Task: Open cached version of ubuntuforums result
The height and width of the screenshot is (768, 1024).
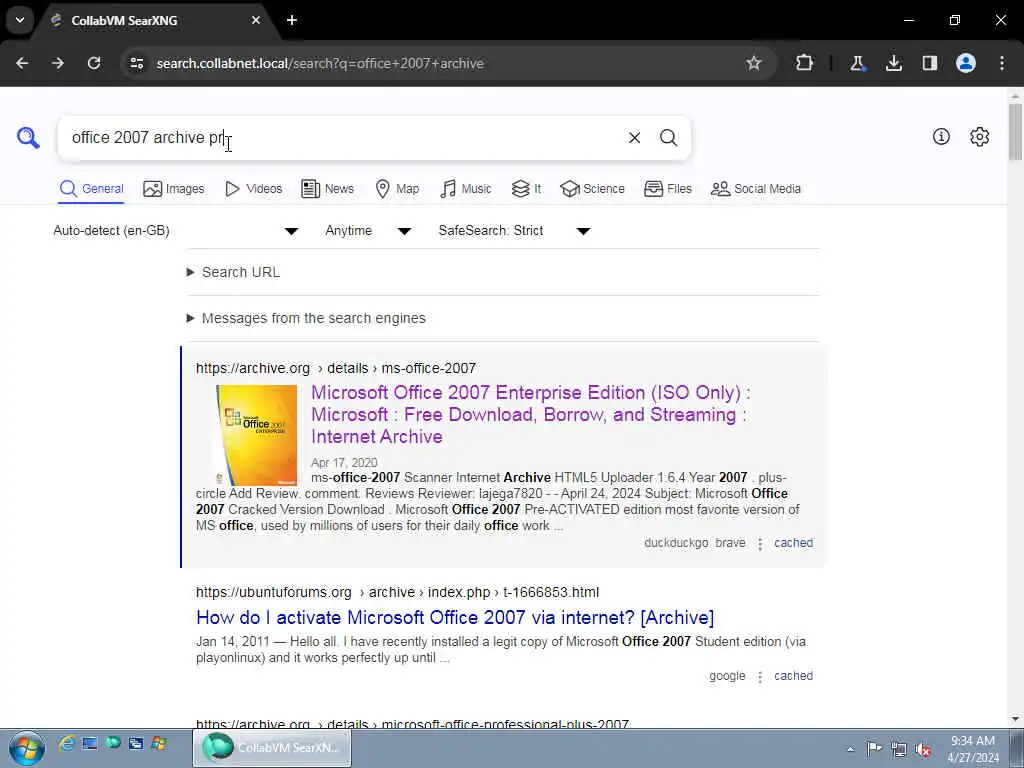Action: 793,676
